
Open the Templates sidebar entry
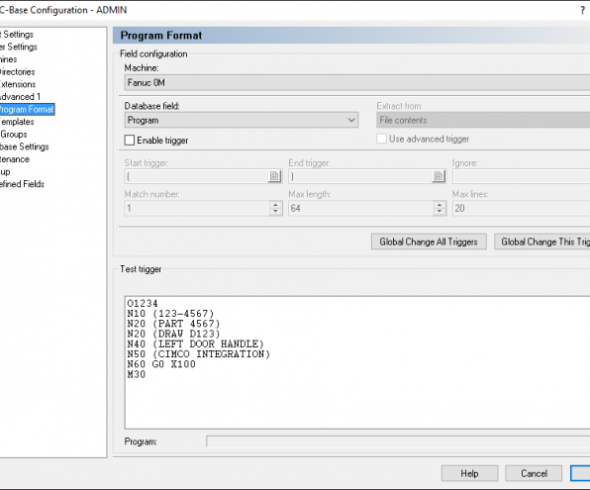pos(17,122)
